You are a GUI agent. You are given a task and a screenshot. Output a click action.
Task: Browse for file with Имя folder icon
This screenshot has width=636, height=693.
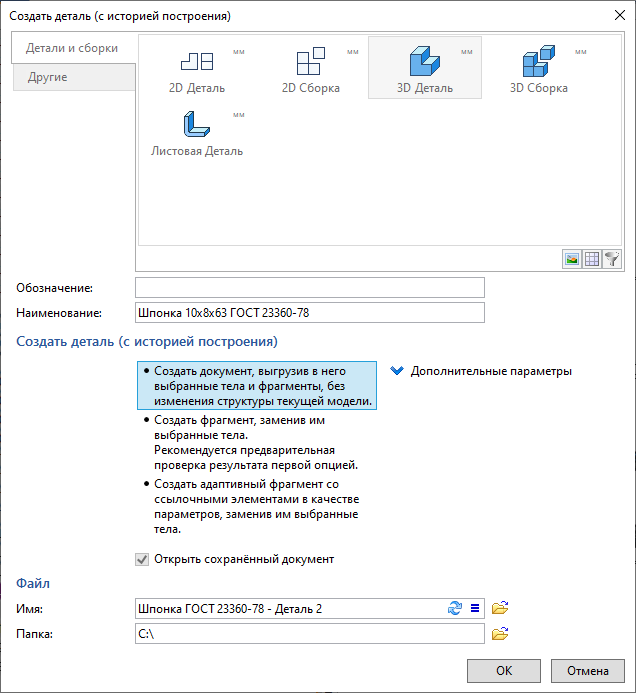pos(501,608)
